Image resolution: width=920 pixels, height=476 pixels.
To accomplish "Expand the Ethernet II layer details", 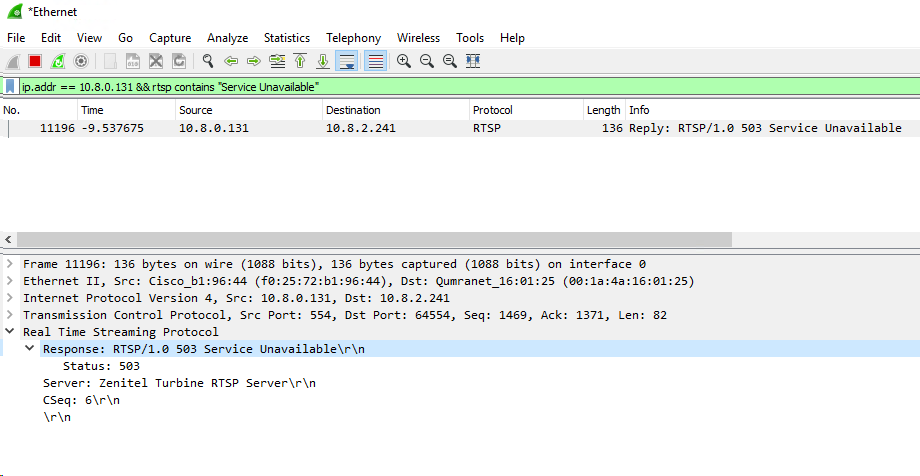I will tap(9, 281).
